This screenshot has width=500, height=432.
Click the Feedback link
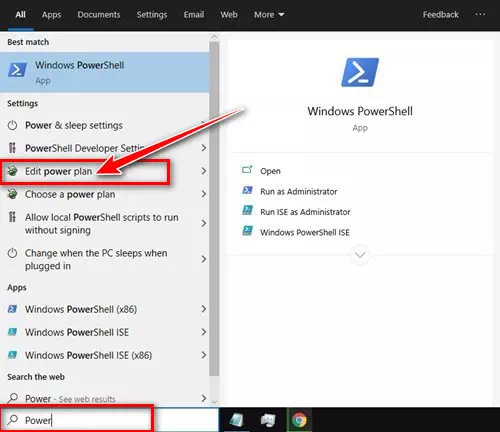click(441, 15)
